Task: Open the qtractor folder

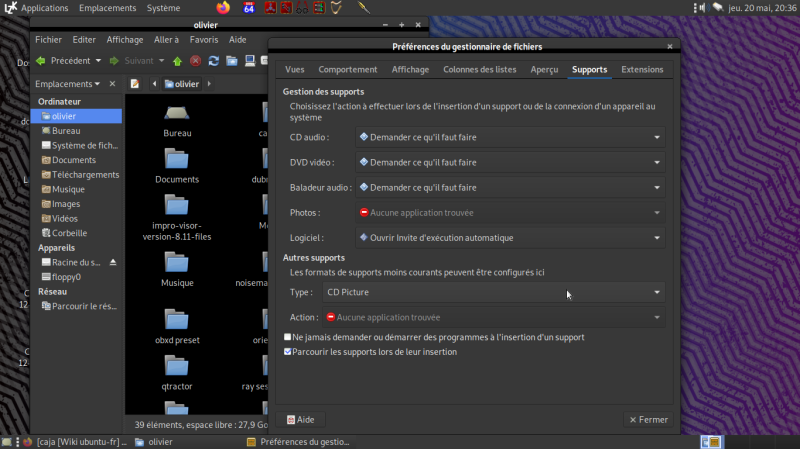Action: (x=177, y=373)
